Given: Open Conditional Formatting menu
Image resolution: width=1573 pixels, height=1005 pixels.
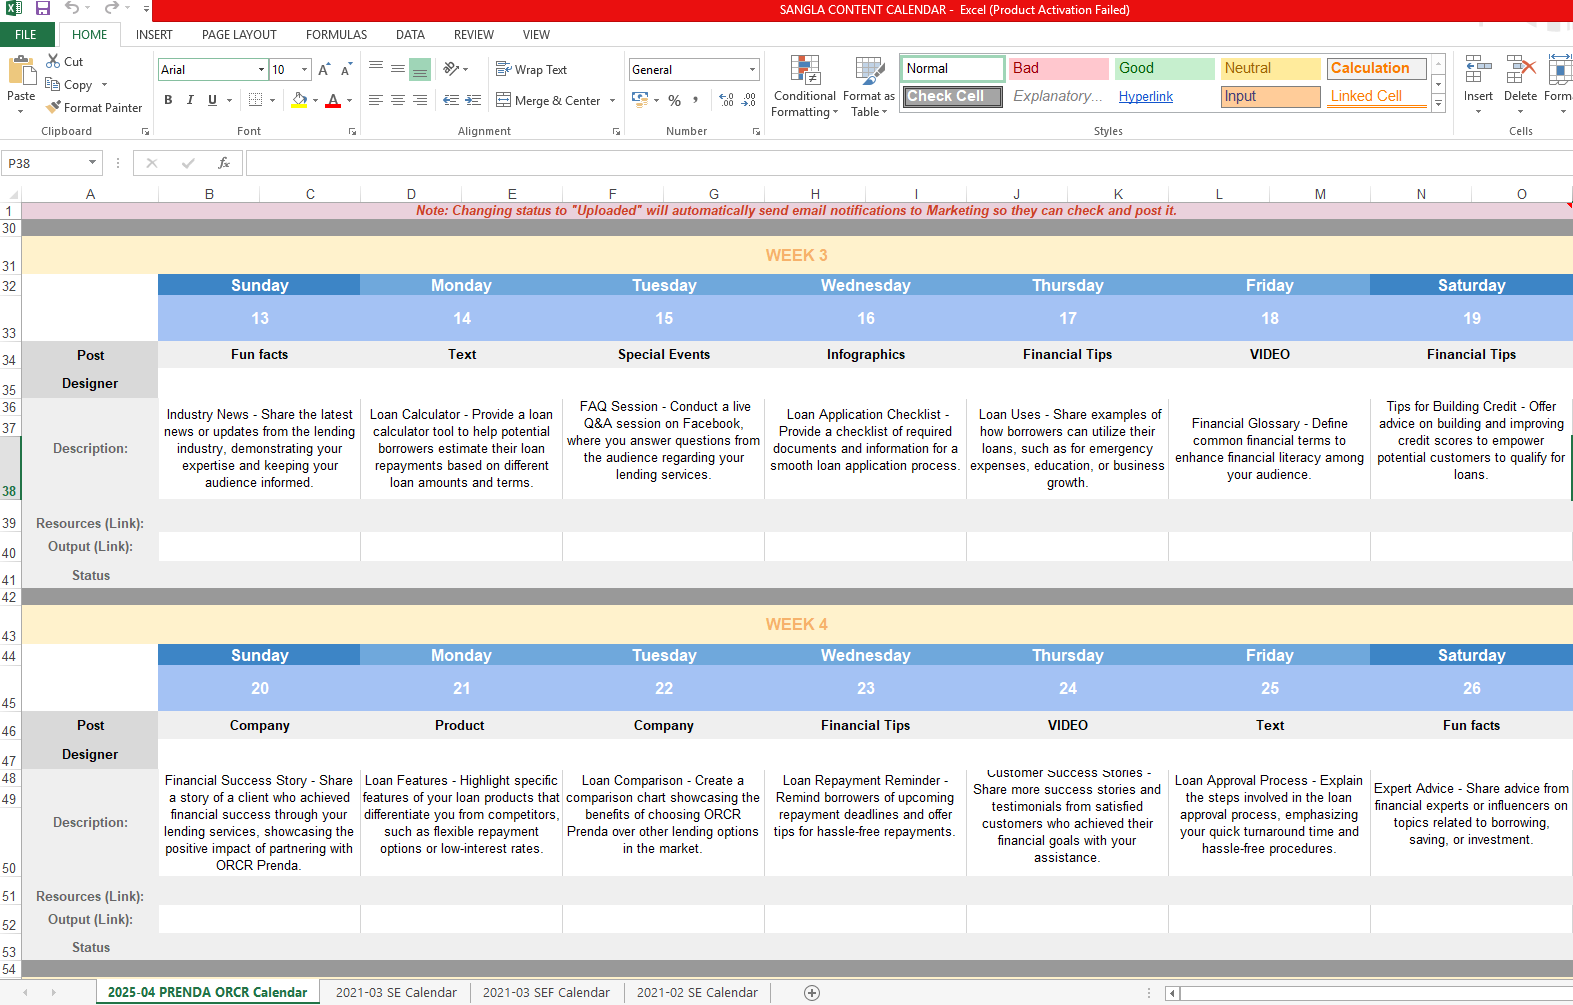Looking at the screenshot, I should pyautogui.click(x=804, y=87).
